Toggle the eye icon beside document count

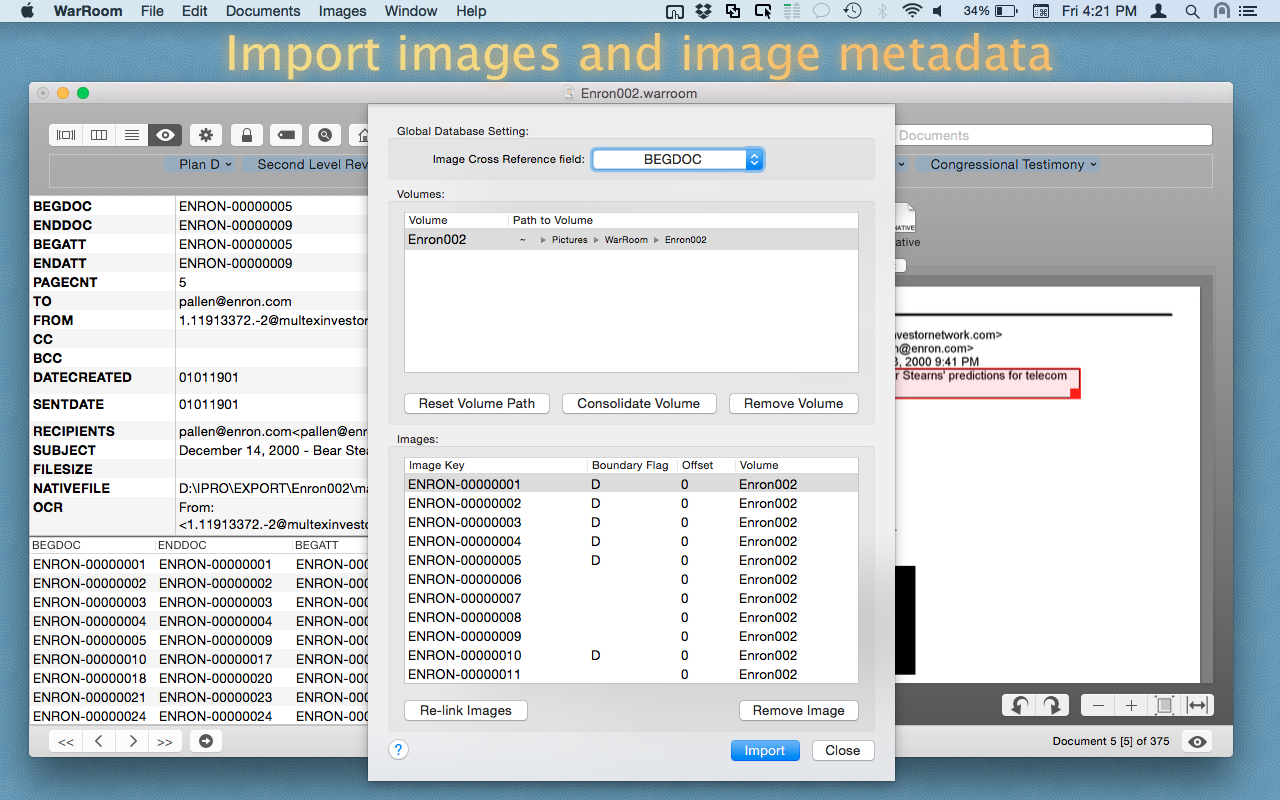1197,741
